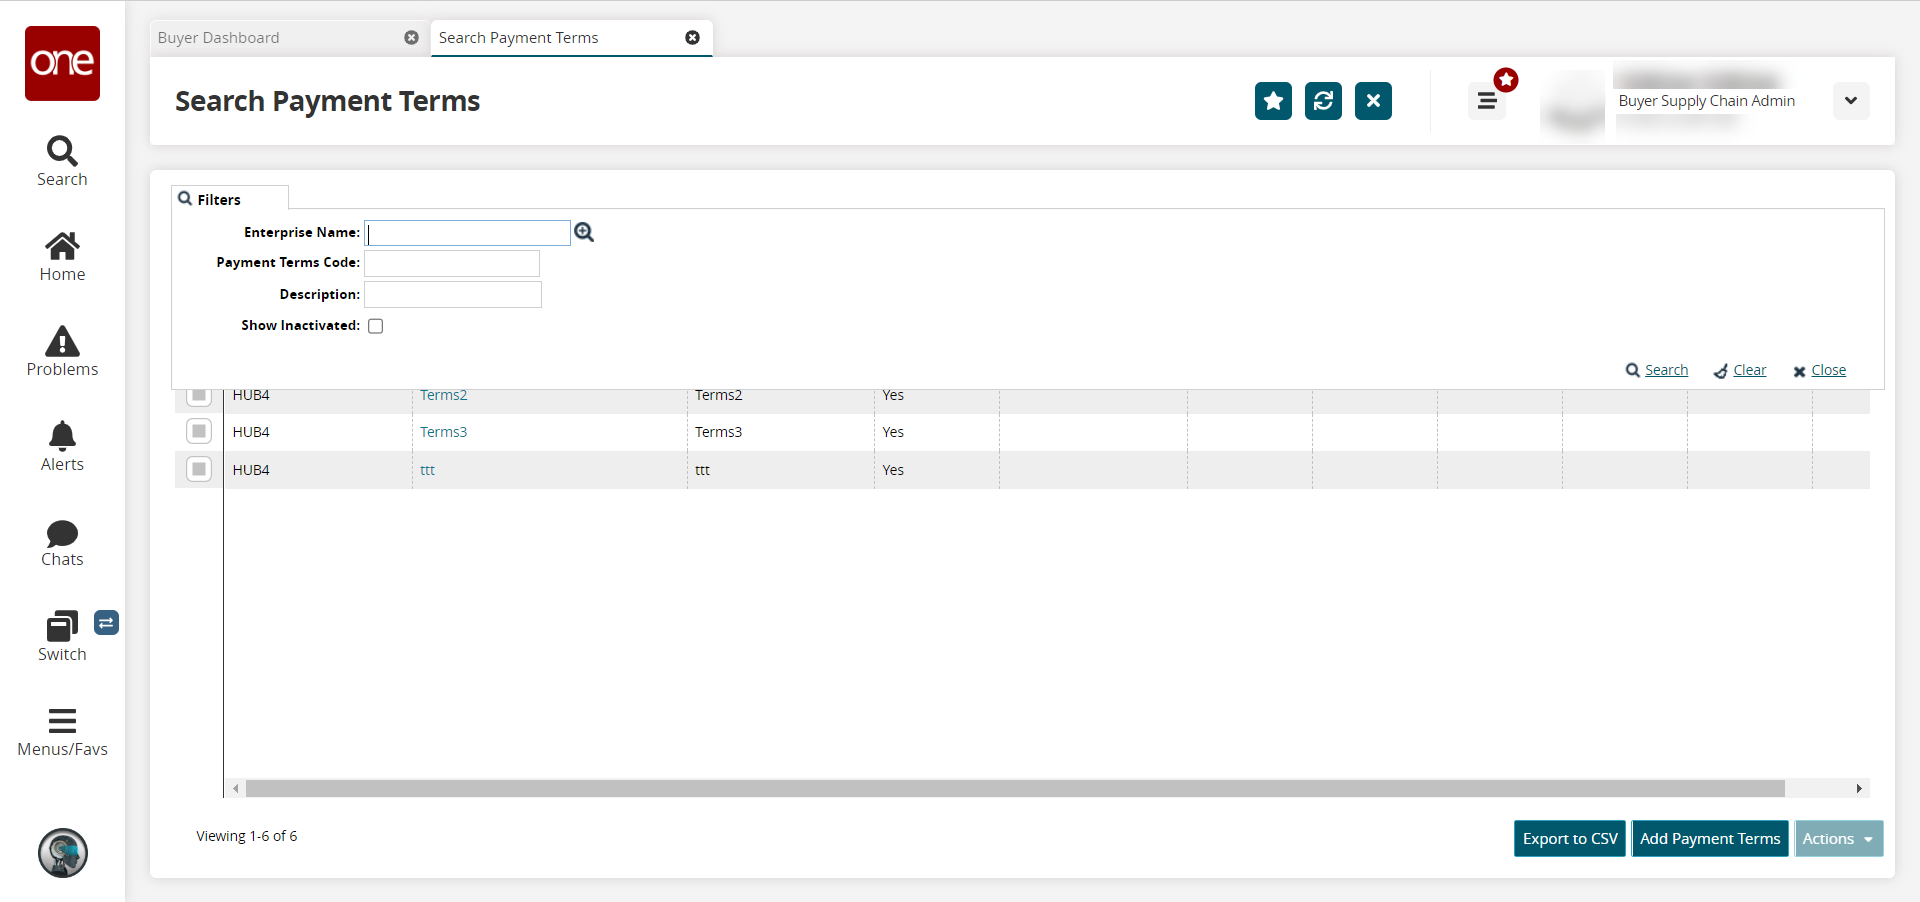Collapse the Filters panel header

tap(230, 198)
